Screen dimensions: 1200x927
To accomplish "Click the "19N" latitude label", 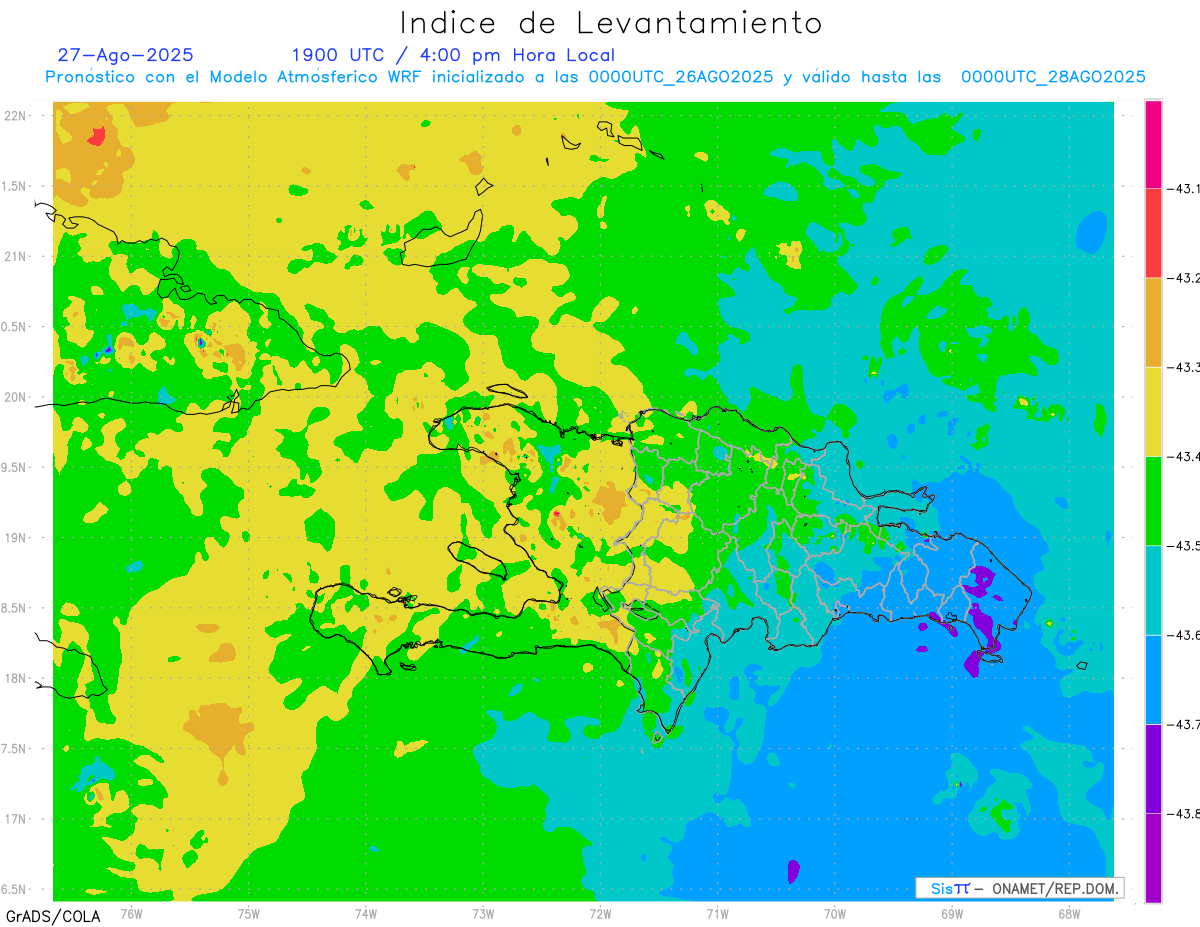I will pos(16,538).
